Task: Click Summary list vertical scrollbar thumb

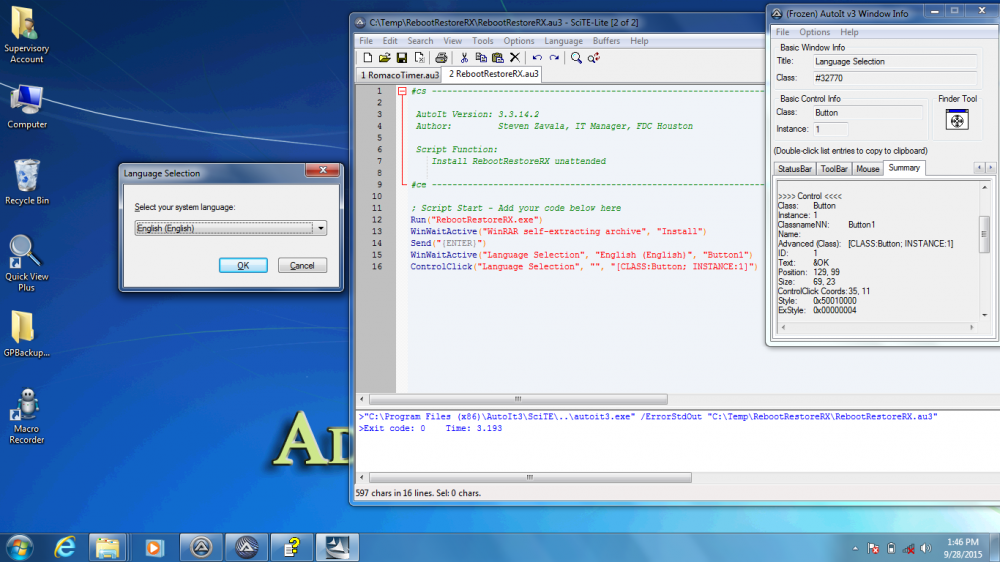Action: coord(984,234)
